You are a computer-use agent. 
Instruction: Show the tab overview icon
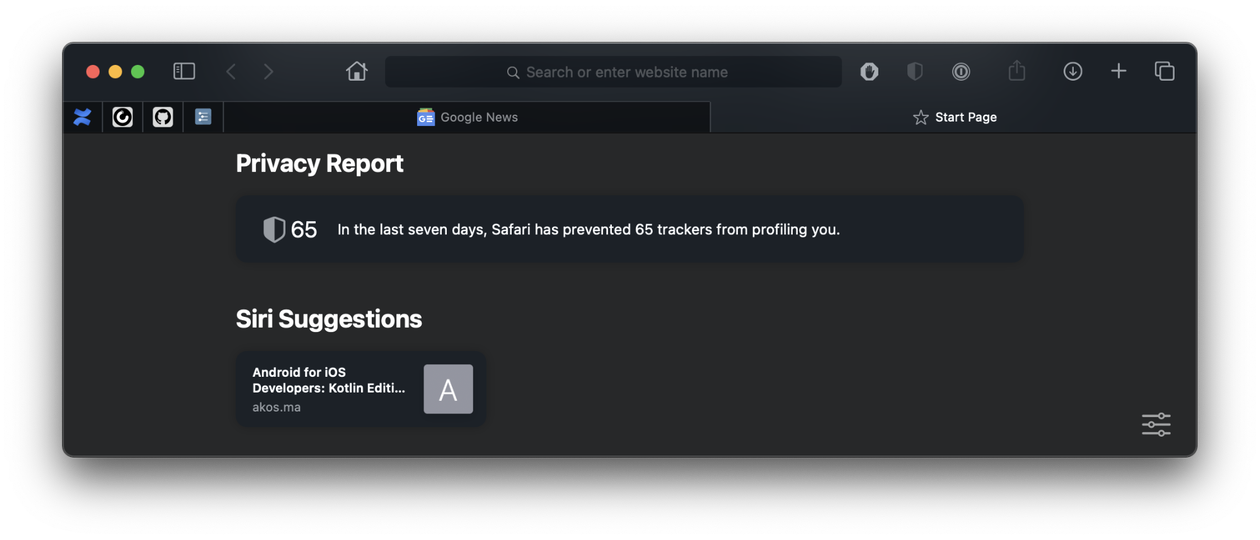[x=1164, y=71]
